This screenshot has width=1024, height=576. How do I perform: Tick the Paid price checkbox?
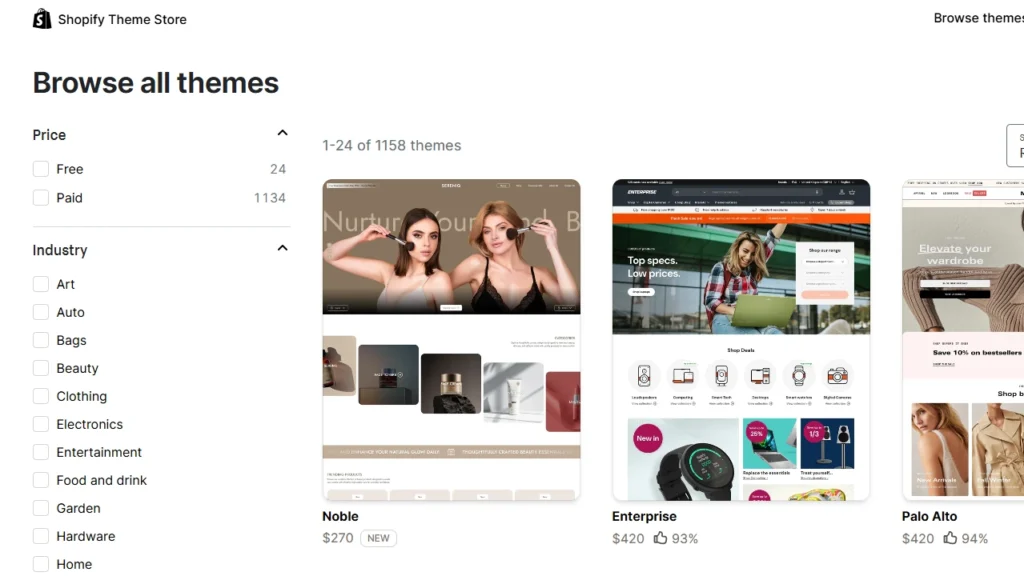[x=40, y=198]
